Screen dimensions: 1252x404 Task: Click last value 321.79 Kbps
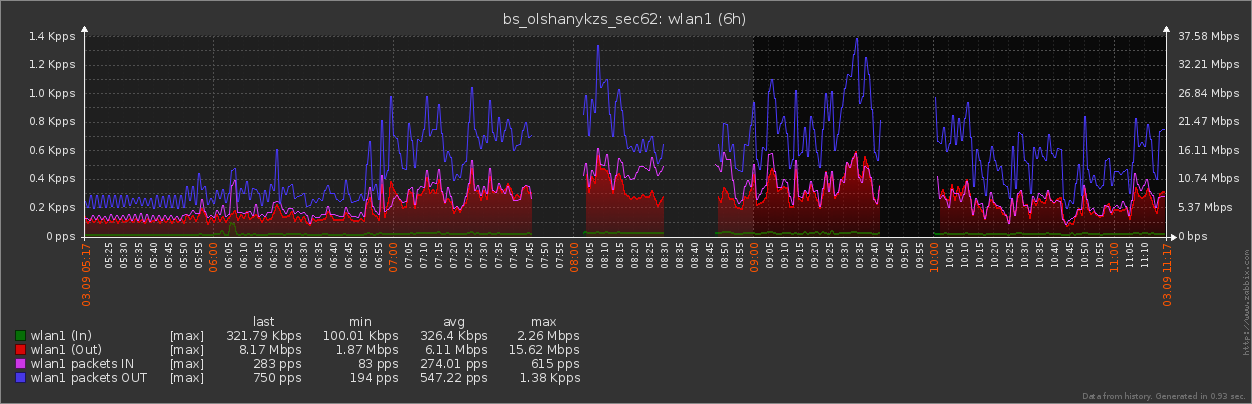264,336
